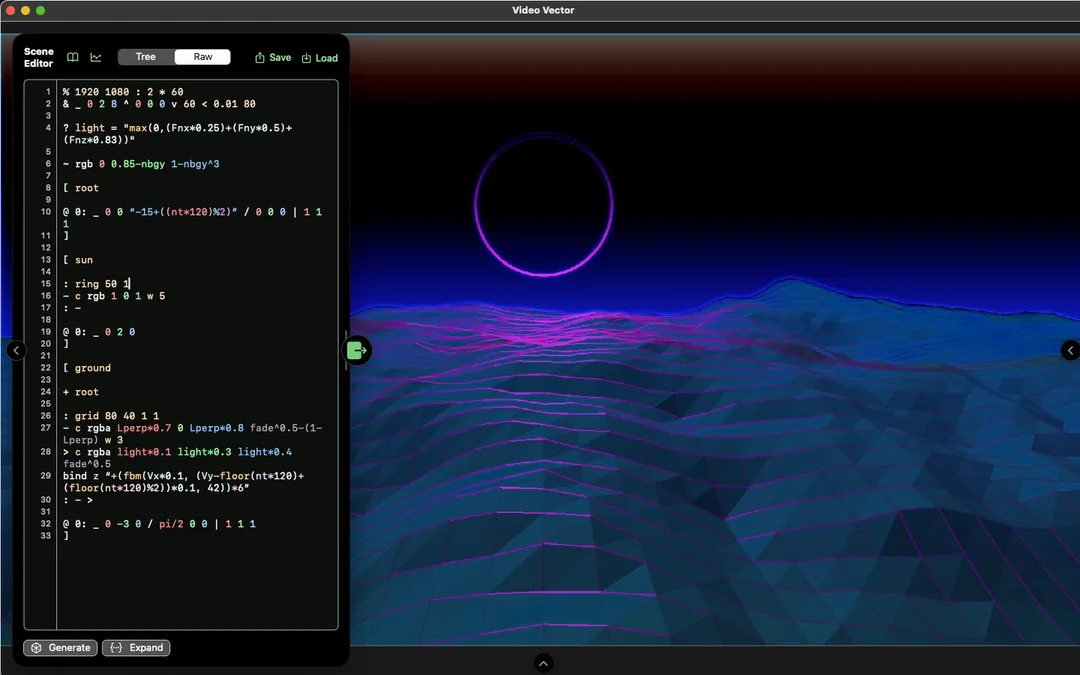This screenshot has height=675, width=1080.
Task: Click the cube icon in Generate button
Action: coord(37,647)
